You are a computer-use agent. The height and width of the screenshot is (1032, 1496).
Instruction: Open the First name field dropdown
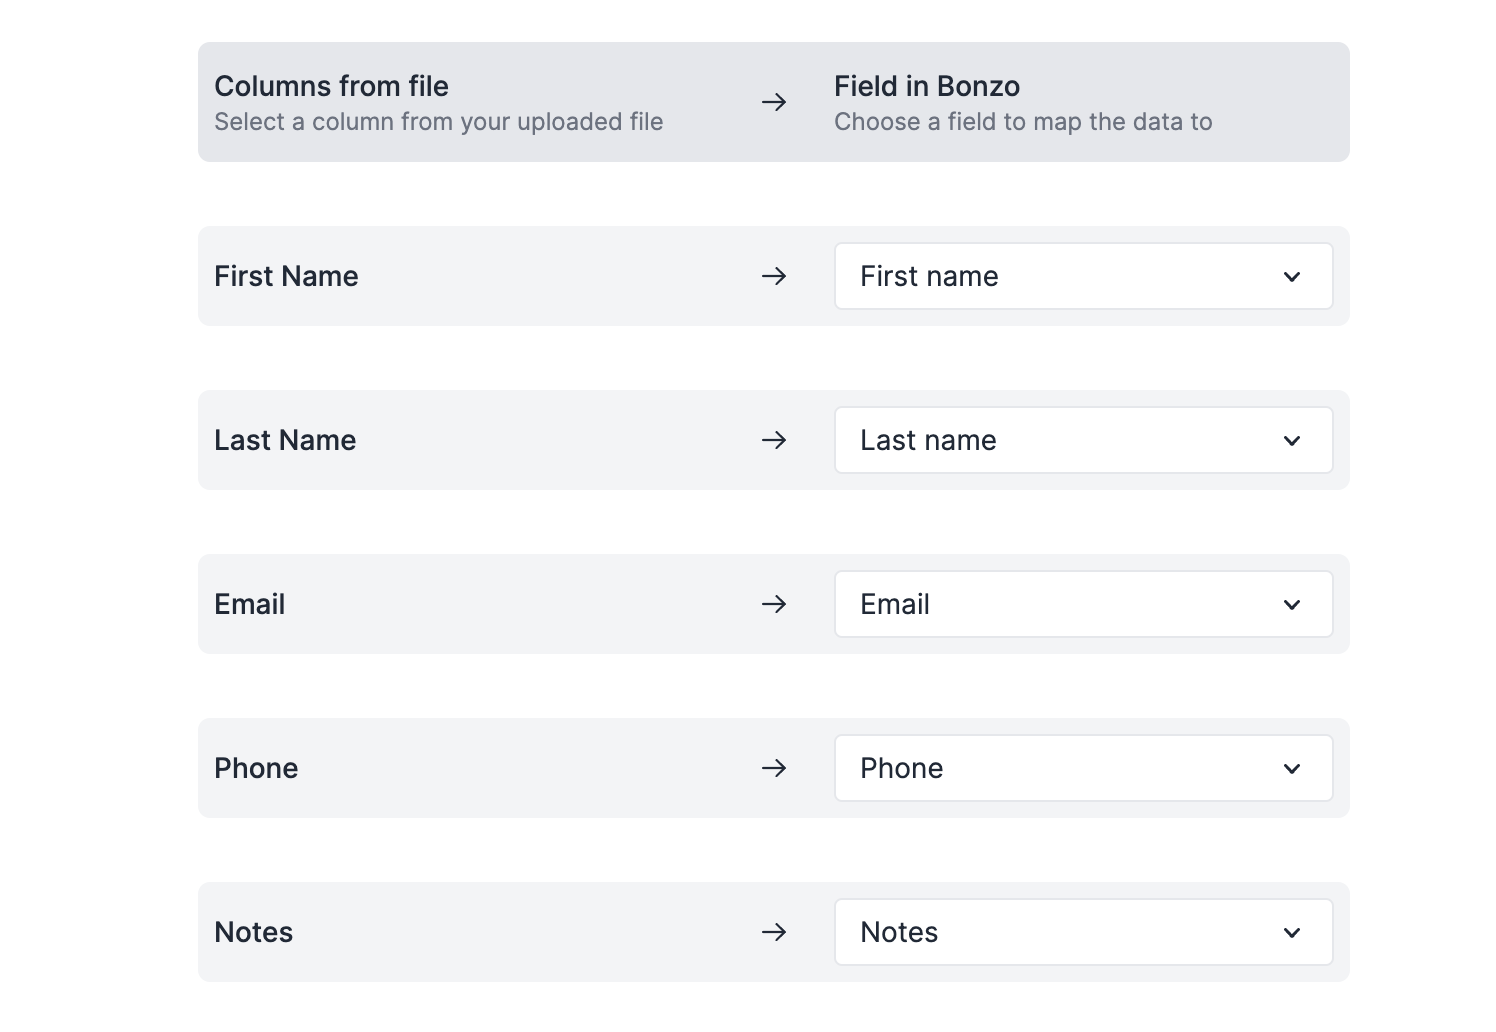pos(1083,276)
